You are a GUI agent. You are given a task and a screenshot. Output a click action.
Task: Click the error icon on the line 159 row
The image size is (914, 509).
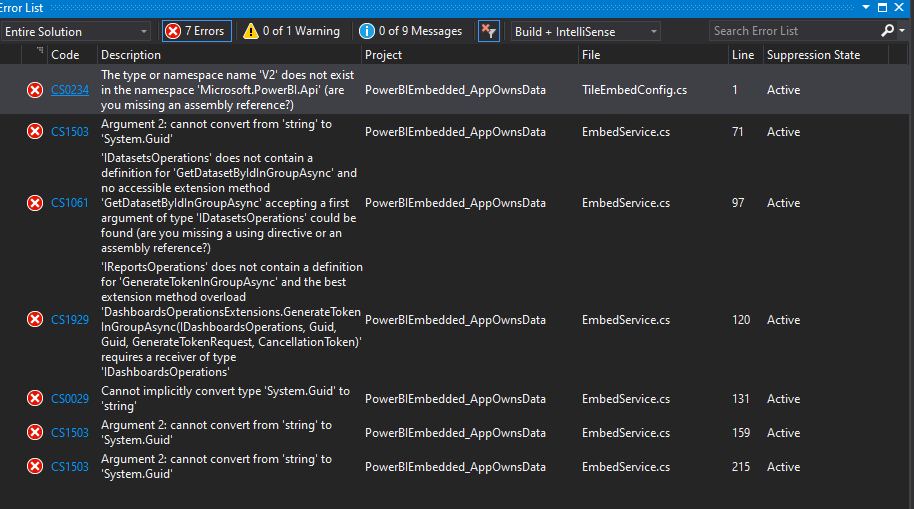click(x=35, y=433)
